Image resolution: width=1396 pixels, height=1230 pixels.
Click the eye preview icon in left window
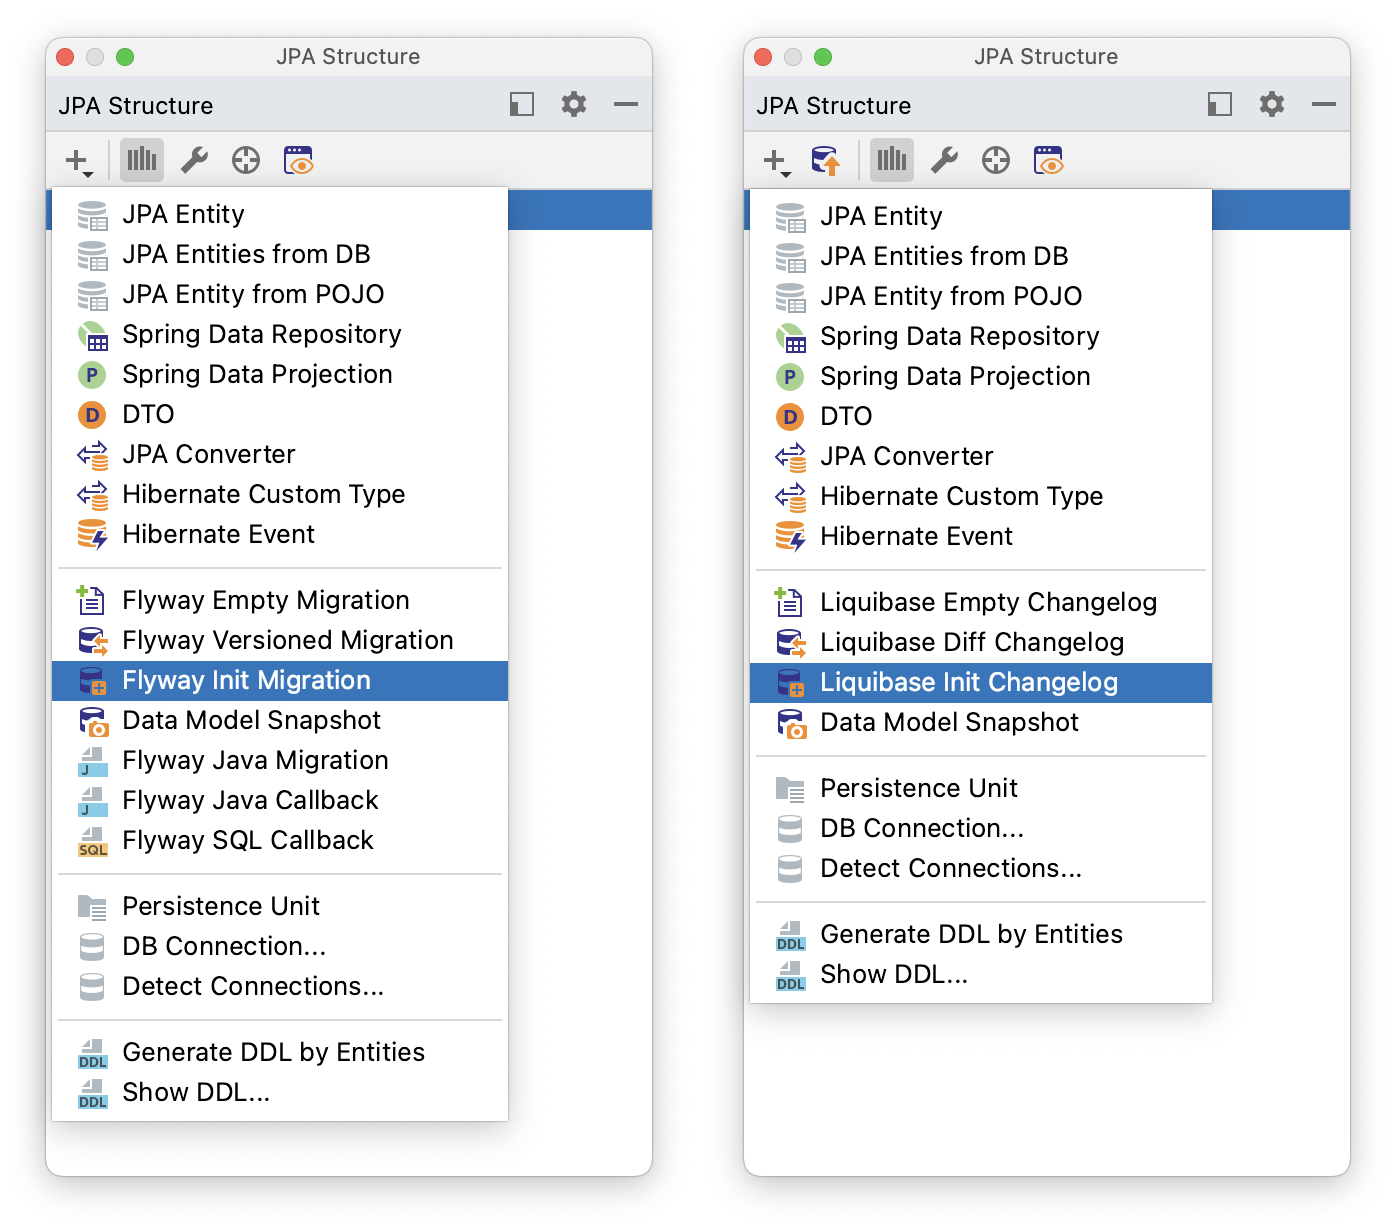299,160
